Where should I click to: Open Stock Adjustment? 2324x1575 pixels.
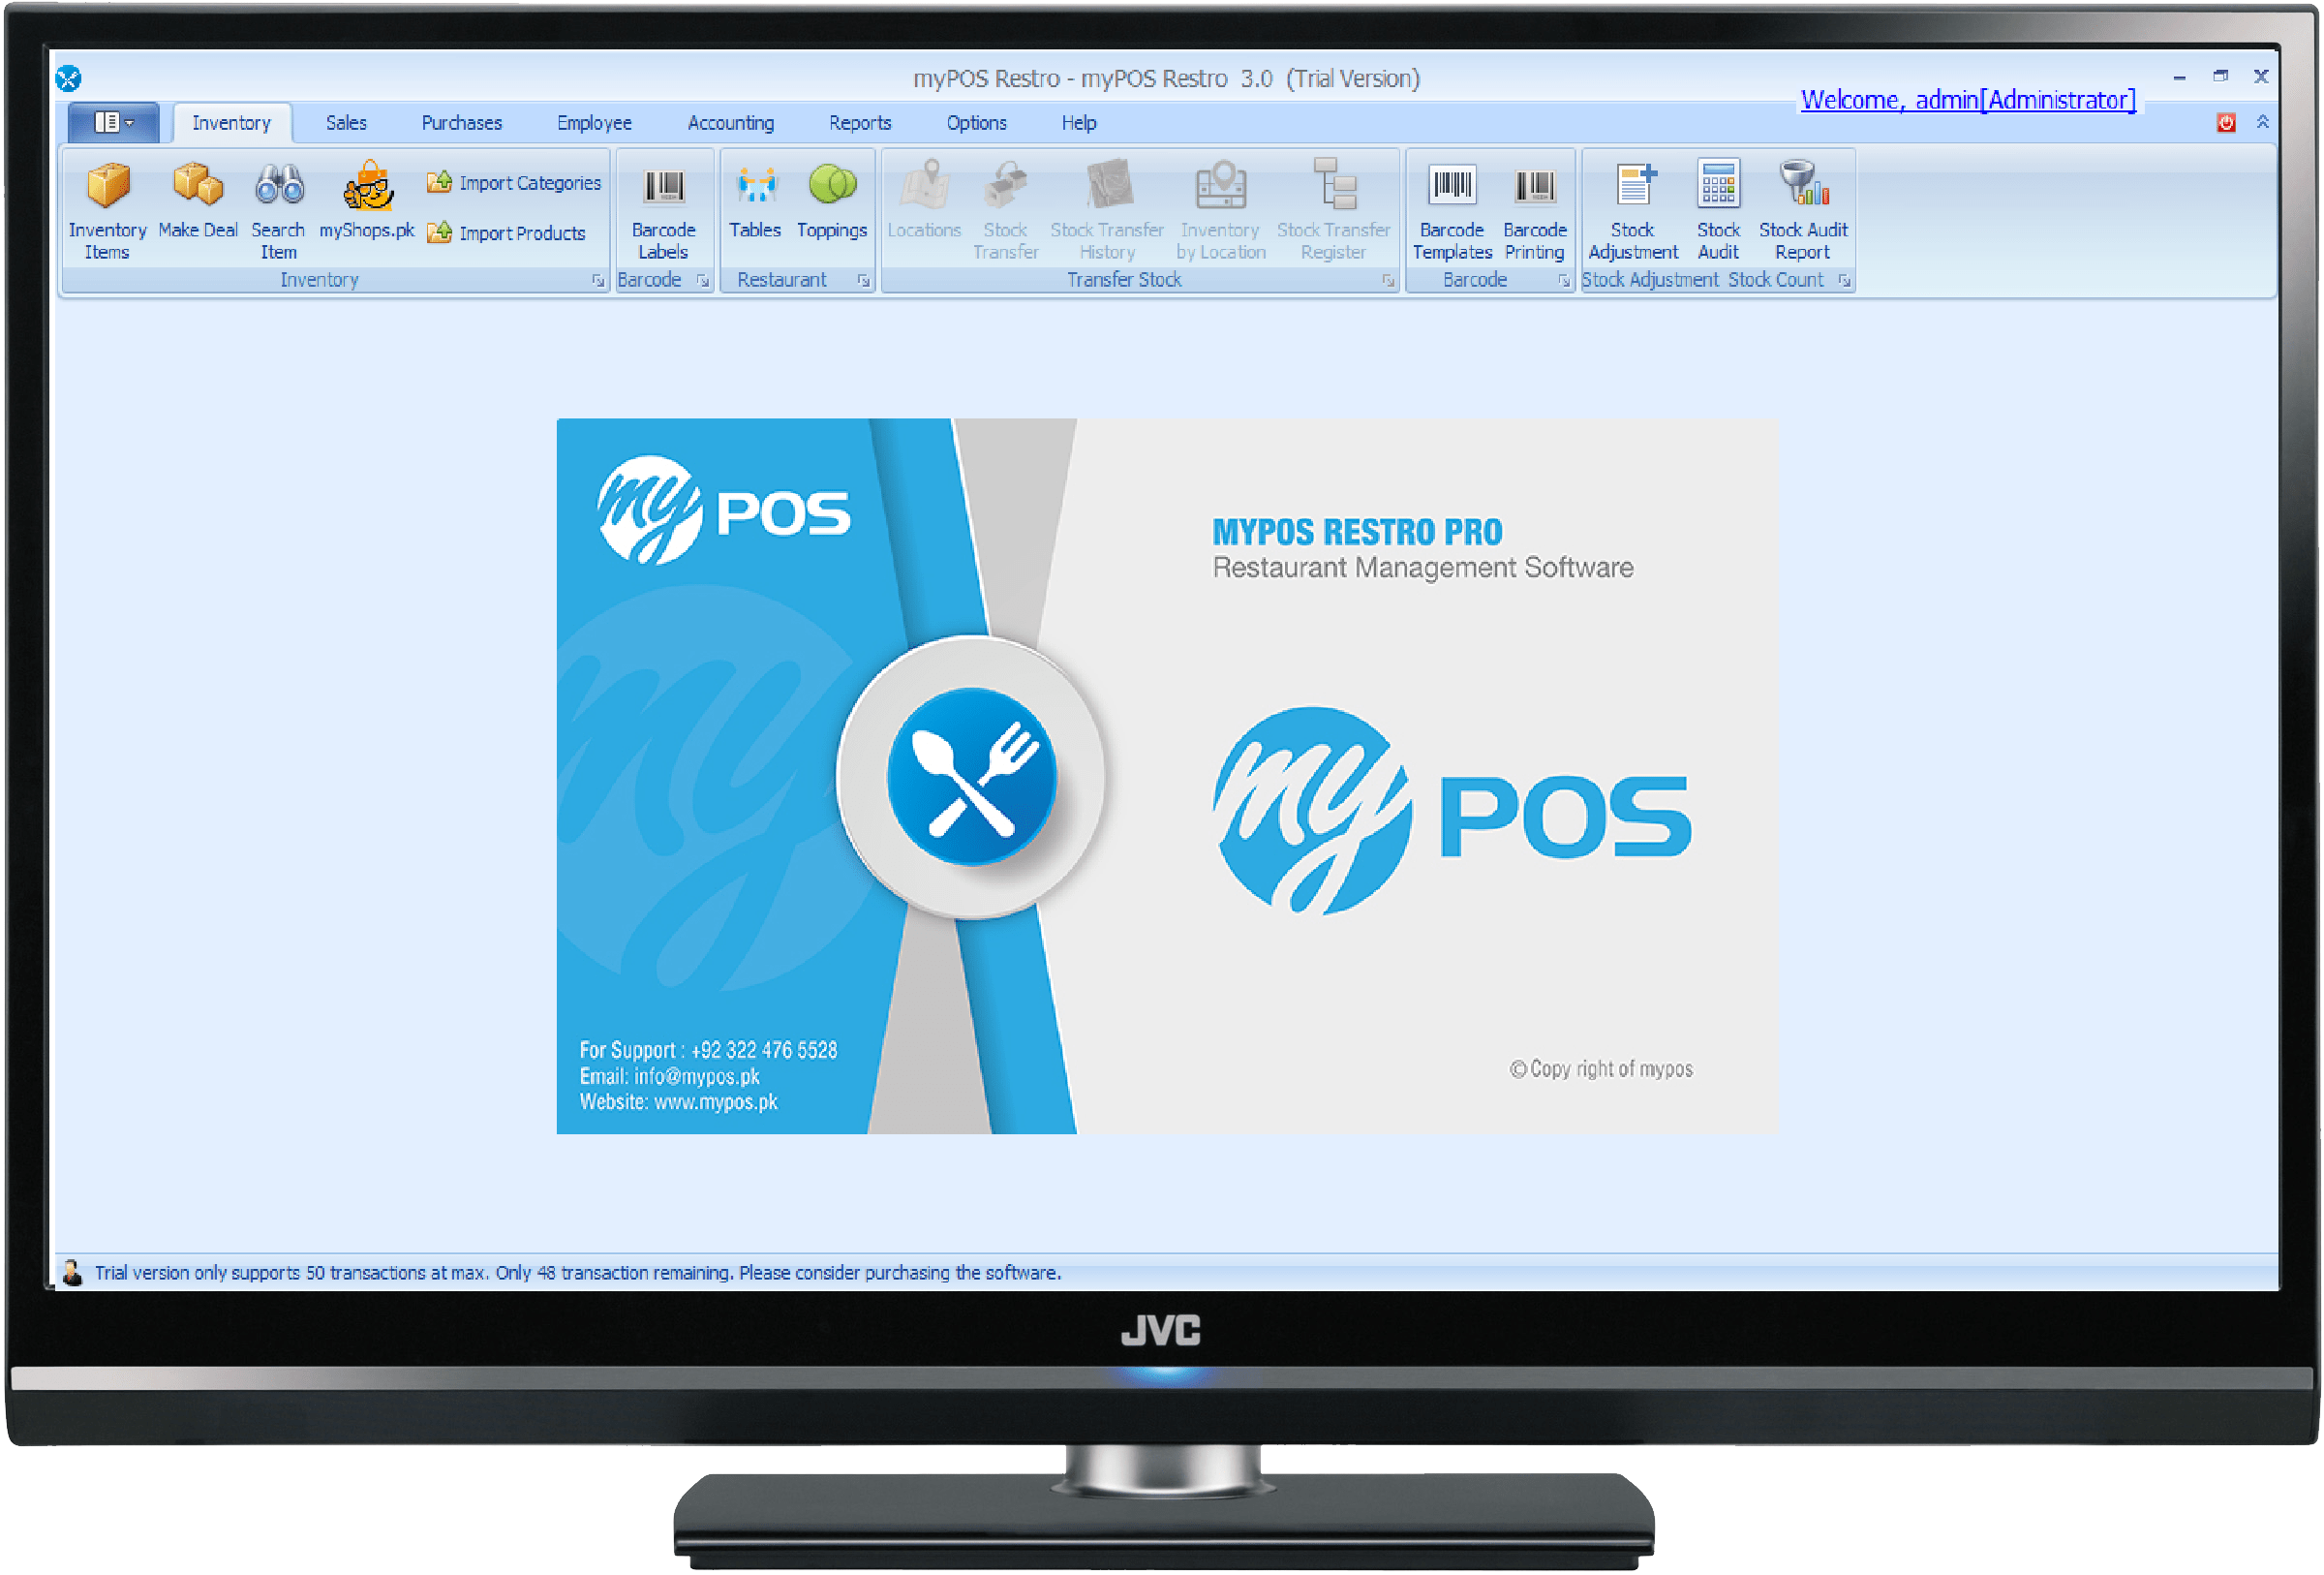pyautogui.click(x=1633, y=210)
